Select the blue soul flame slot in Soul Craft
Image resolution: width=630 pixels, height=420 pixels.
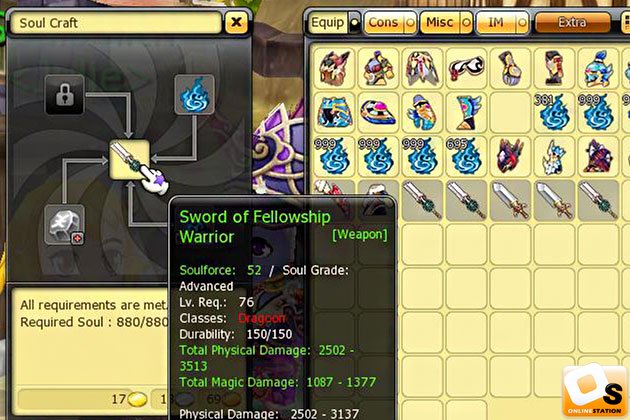(194, 95)
